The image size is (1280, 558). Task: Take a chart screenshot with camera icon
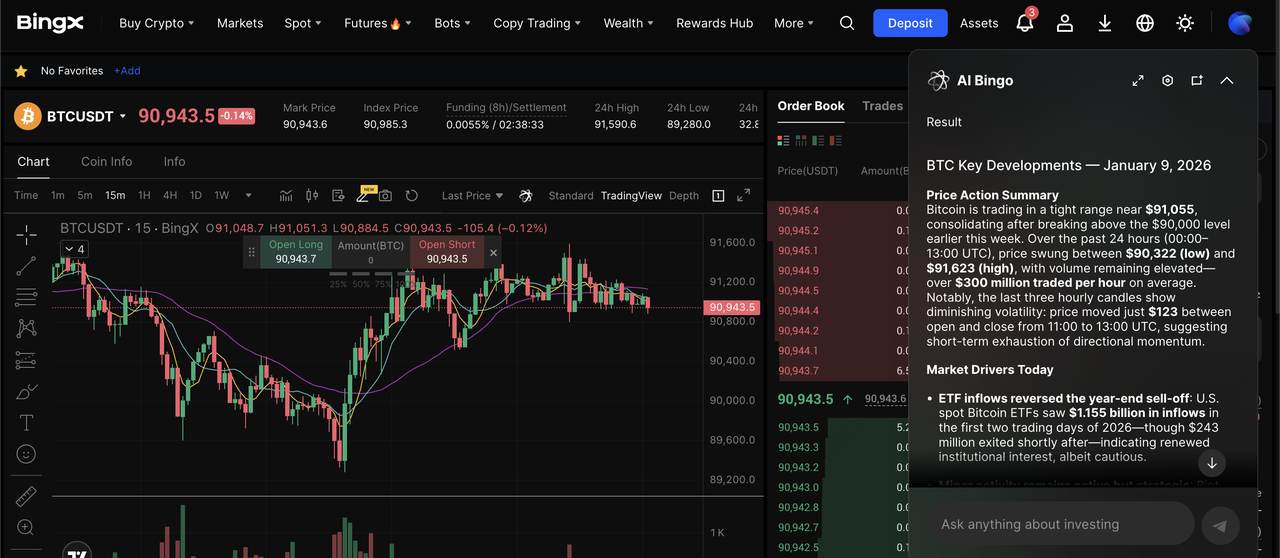pyautogui.click(x=385, y=196)
